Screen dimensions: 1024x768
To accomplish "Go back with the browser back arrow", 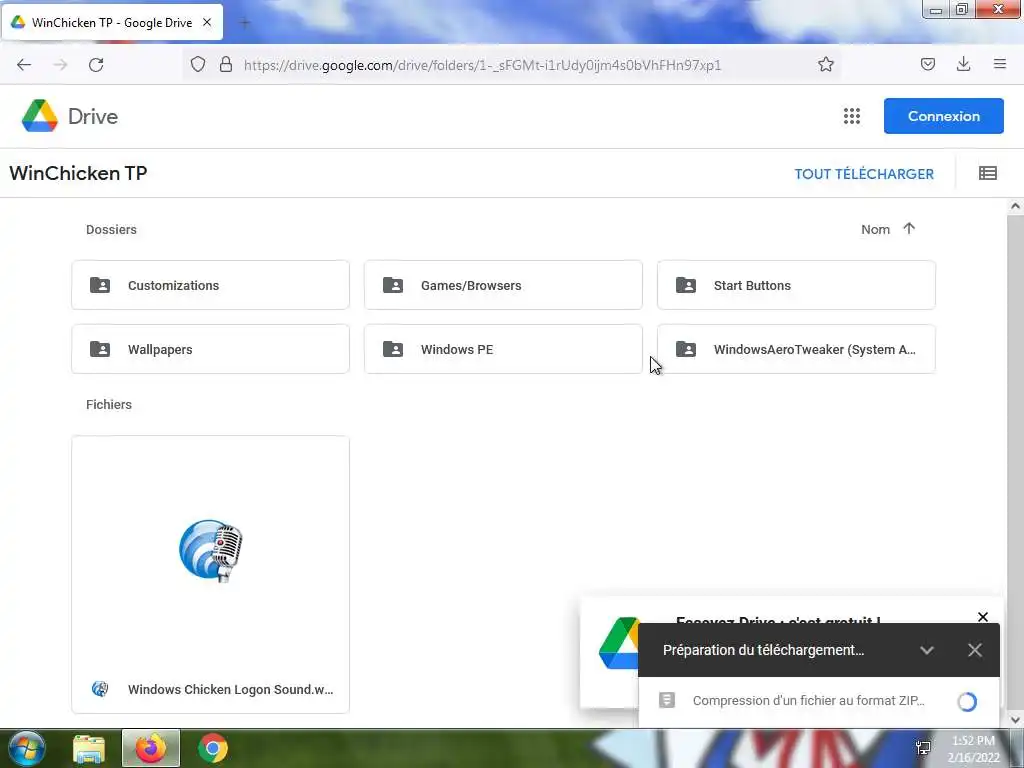I will (24, 65).
